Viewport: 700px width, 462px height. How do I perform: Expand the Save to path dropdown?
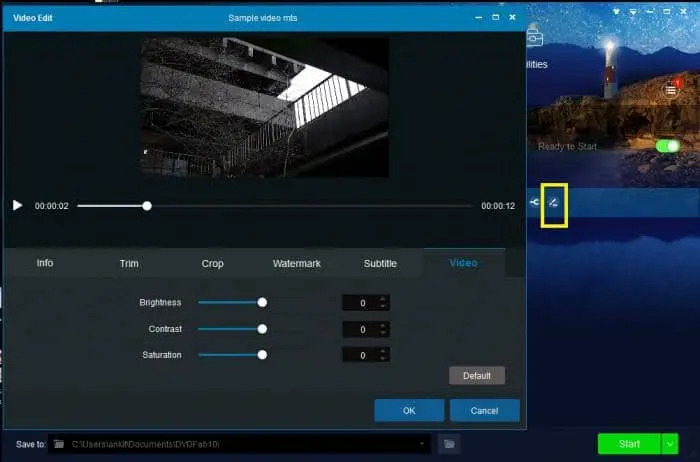coord(424,443)
